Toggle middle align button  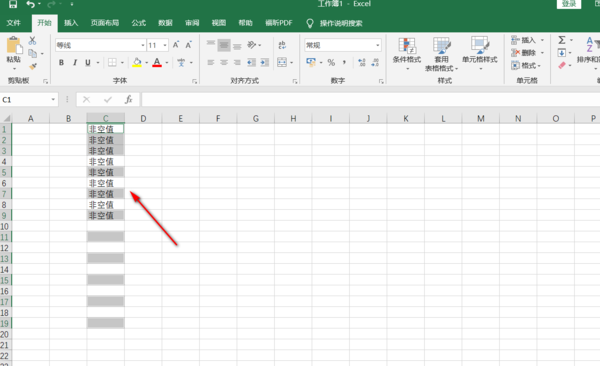pos(224,45)
